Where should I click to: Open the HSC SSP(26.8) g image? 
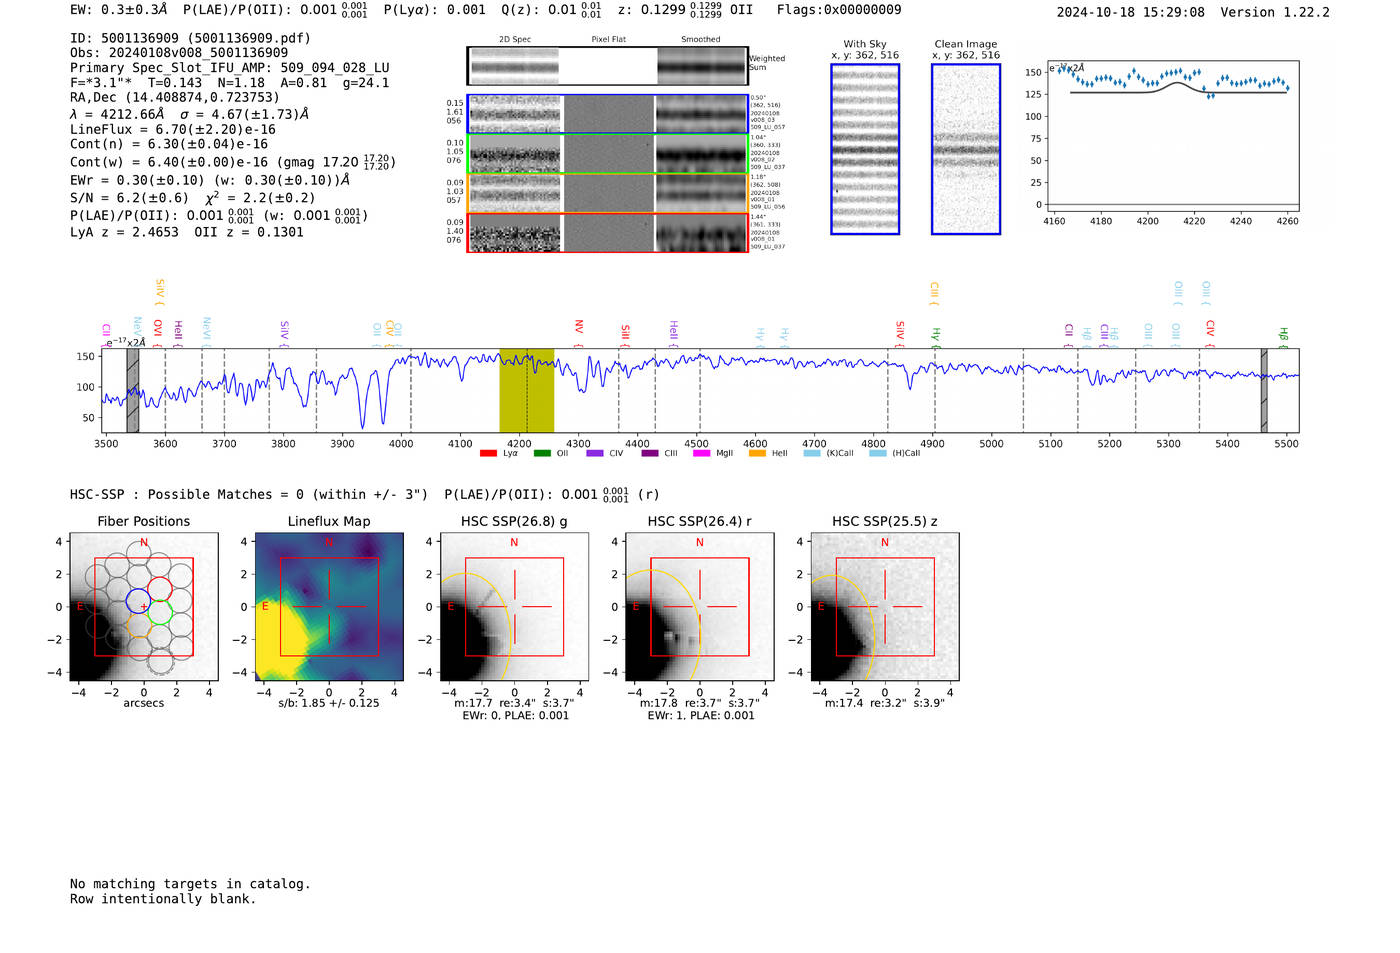click(x=514, y=607)
